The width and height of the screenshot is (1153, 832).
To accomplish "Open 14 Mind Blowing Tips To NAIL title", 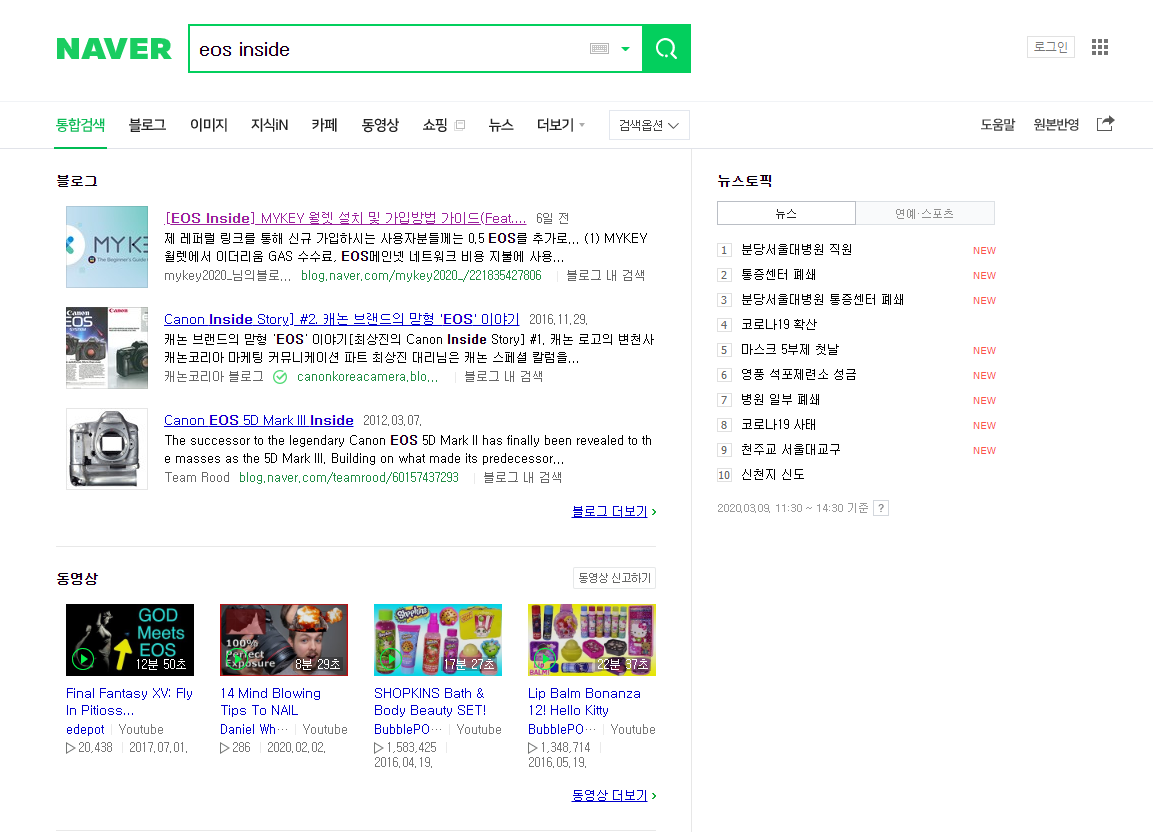I will (271, 702).
